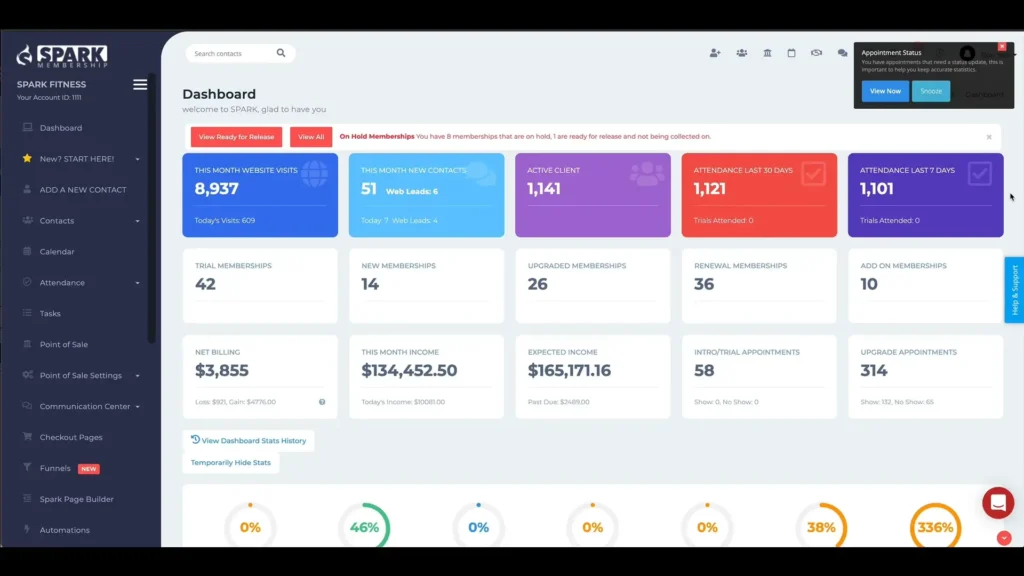Click the bank building icon in top toolbar
The height and width of the screenshot is (576, 1024).
click(767, 53)
